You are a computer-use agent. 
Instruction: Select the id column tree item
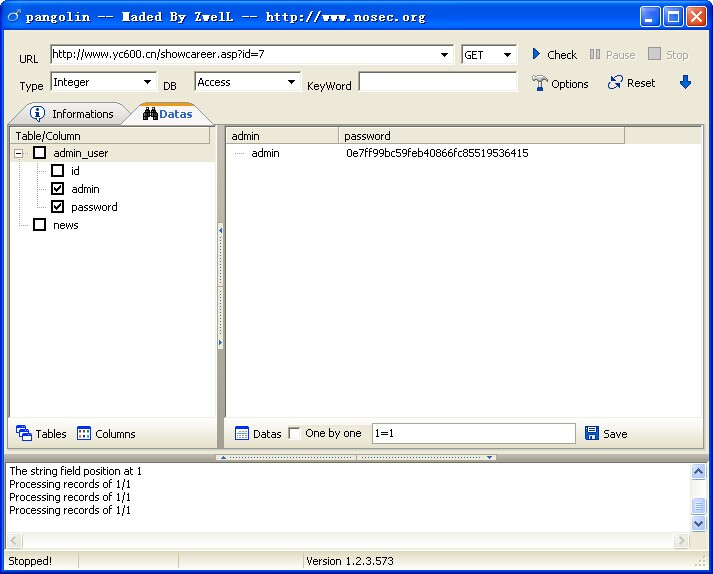coord(75,171)
